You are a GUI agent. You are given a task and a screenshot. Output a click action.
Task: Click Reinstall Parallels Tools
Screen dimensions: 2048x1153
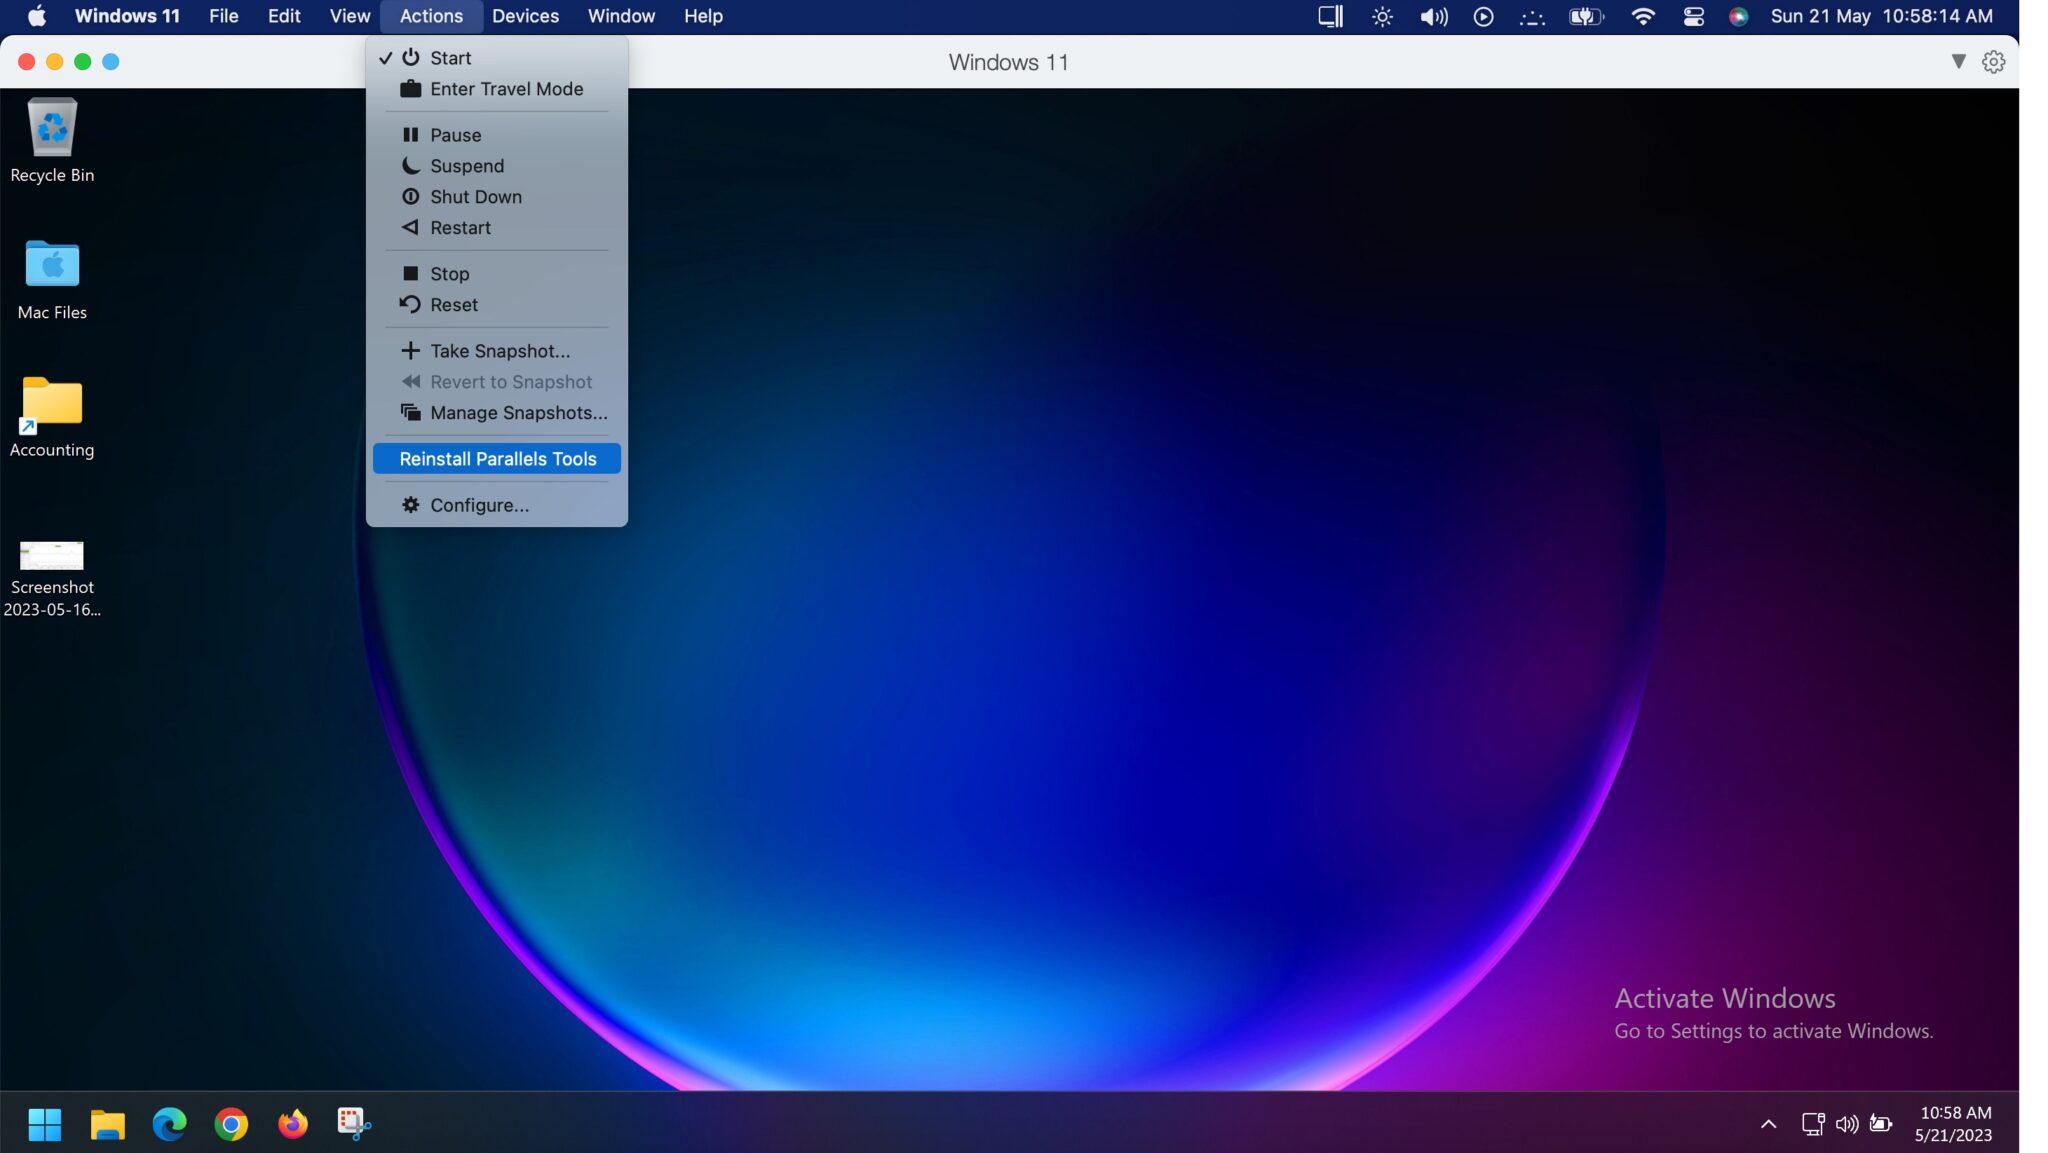click(x=497, y=458)
